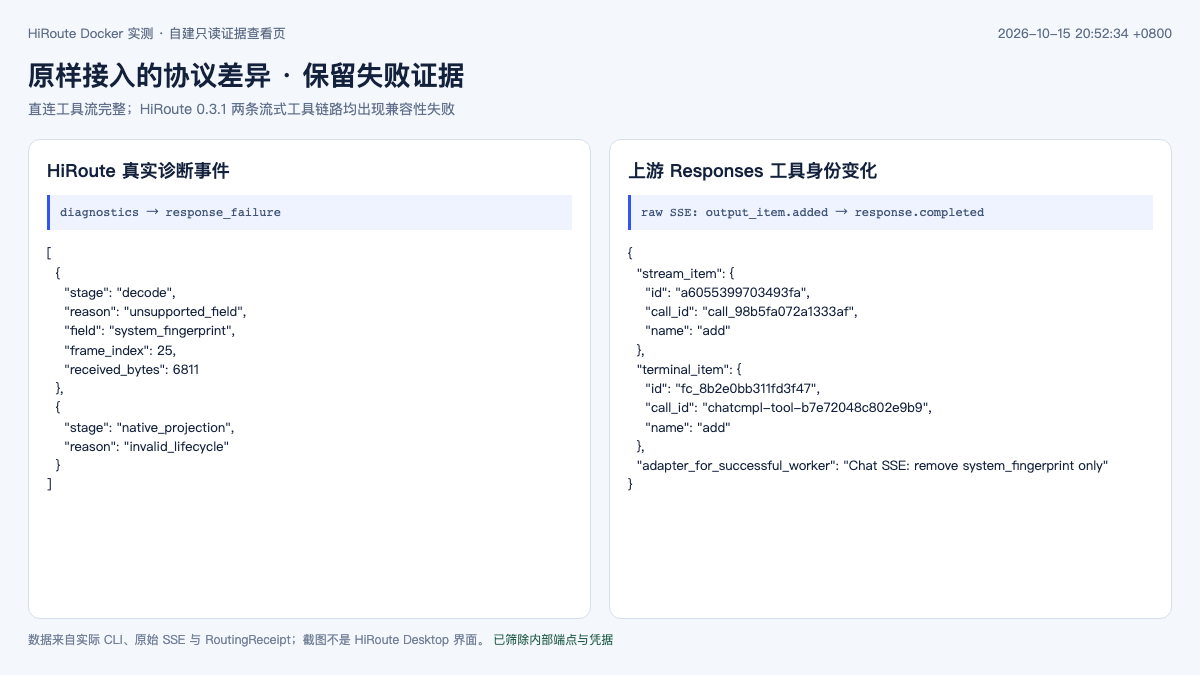Click the HiRoute 真实诊断事件 panel heading
This screenshot has width=1200, height=675.
click(x=138, y=171)
